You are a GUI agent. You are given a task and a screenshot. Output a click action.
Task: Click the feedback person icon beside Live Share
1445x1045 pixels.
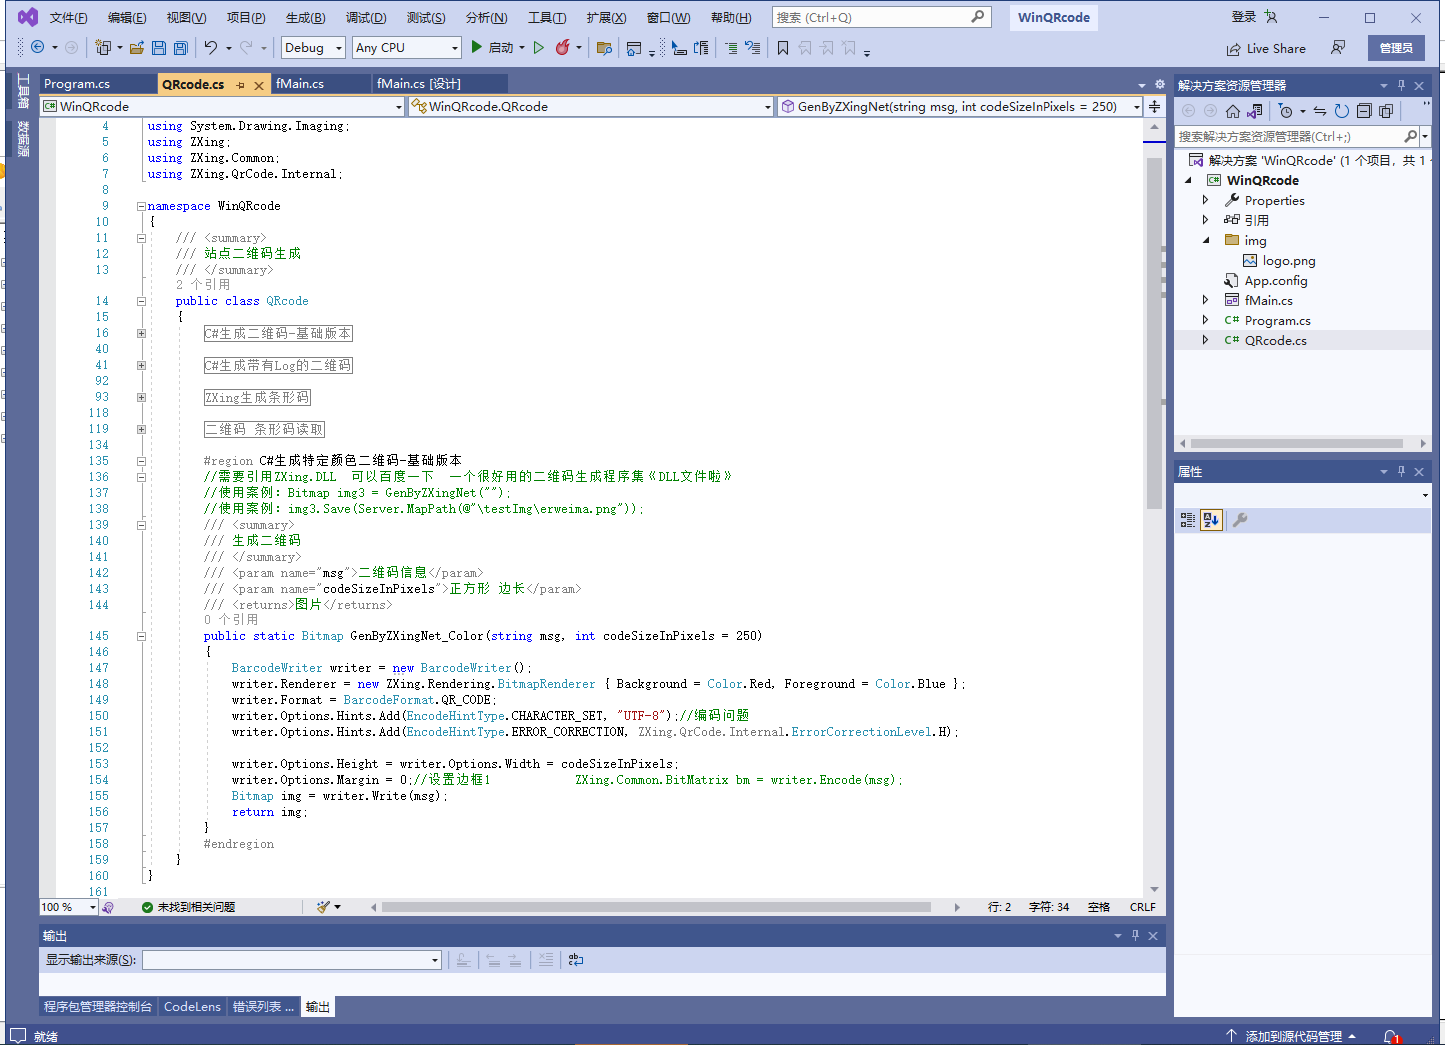click(x=1338, y=47)
